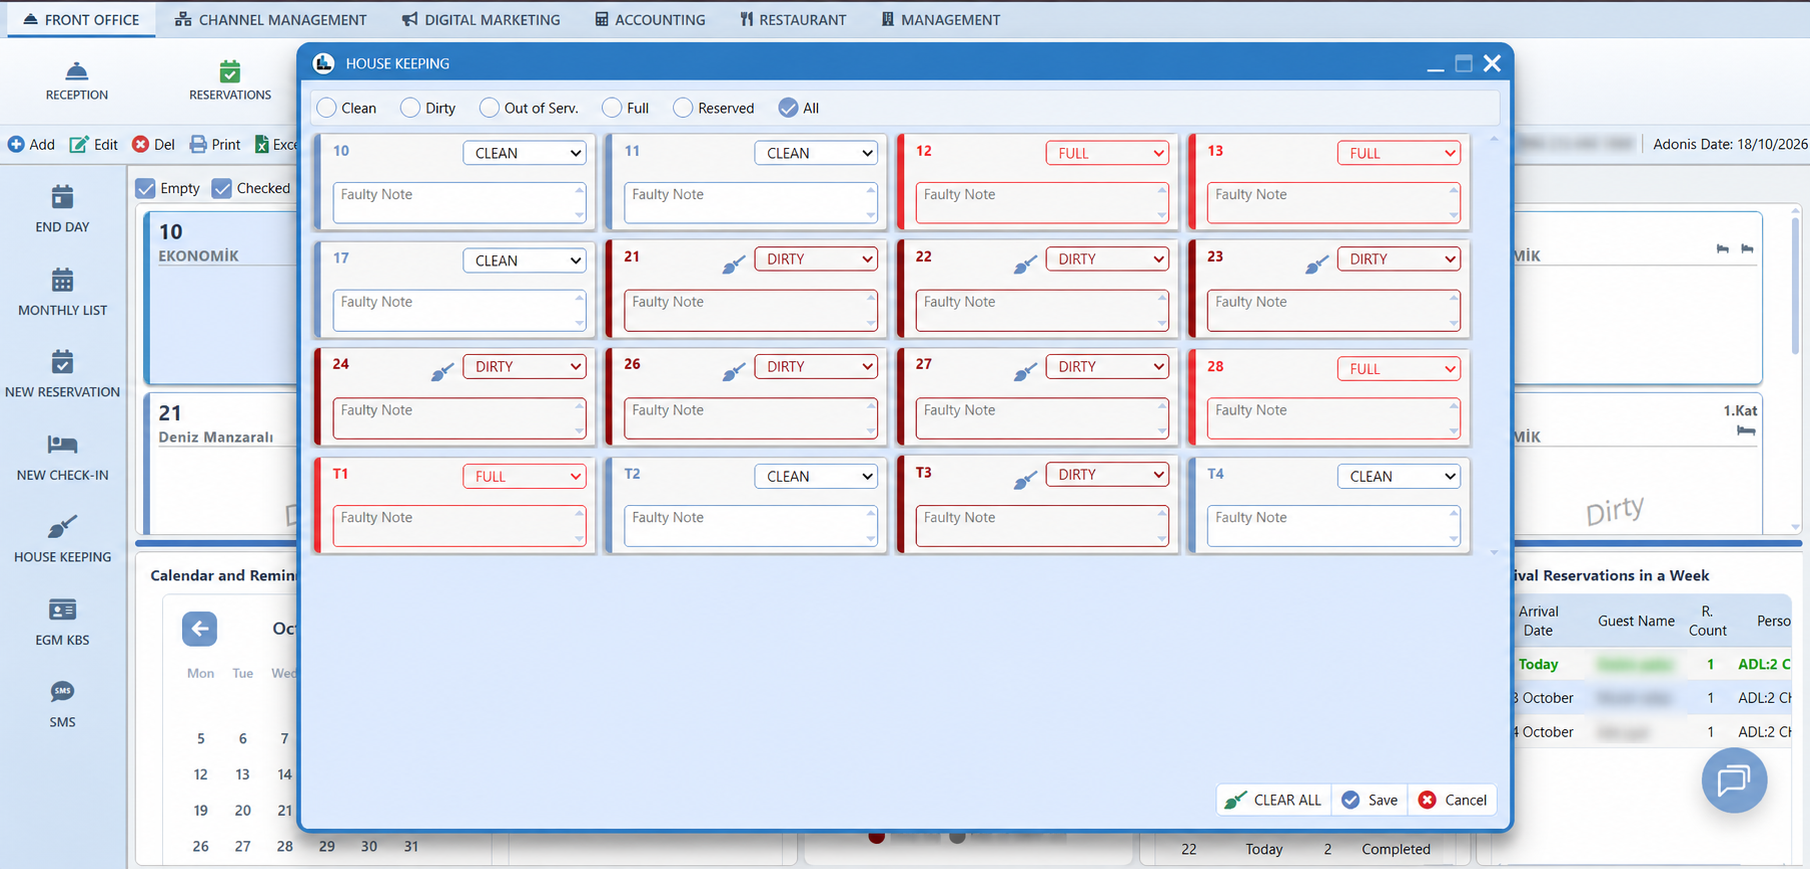Image resolution: width=1810 pixels, height=869 pixels.
Task: Open the Restaurant tab
Action: 793,20
